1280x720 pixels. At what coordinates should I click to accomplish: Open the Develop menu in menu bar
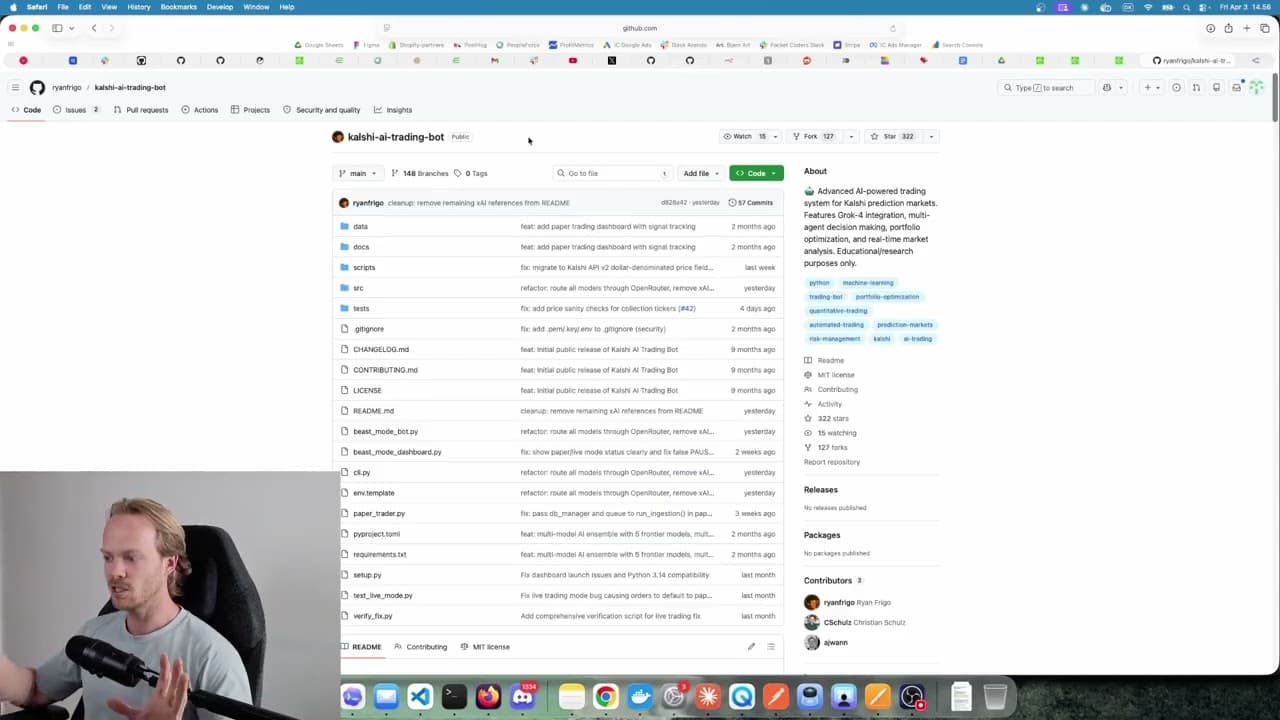pos(220,7)
